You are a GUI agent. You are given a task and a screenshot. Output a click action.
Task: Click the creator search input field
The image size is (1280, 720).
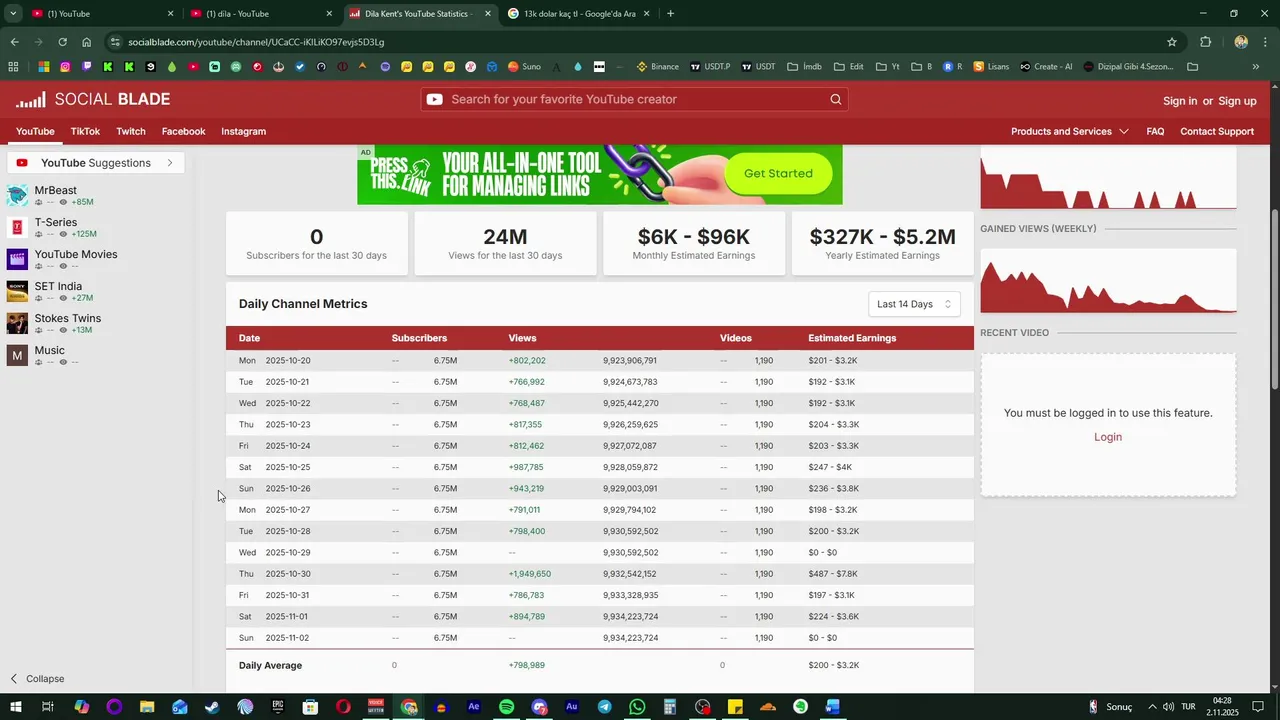635,99
